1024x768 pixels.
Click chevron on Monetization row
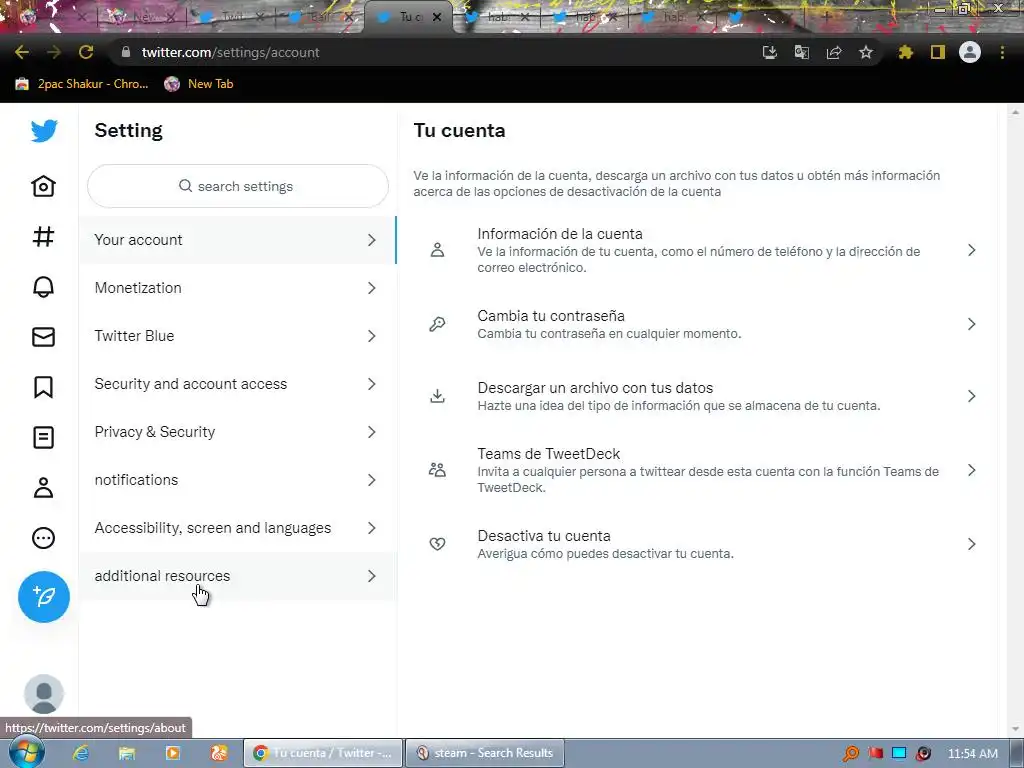pos(372,288)
